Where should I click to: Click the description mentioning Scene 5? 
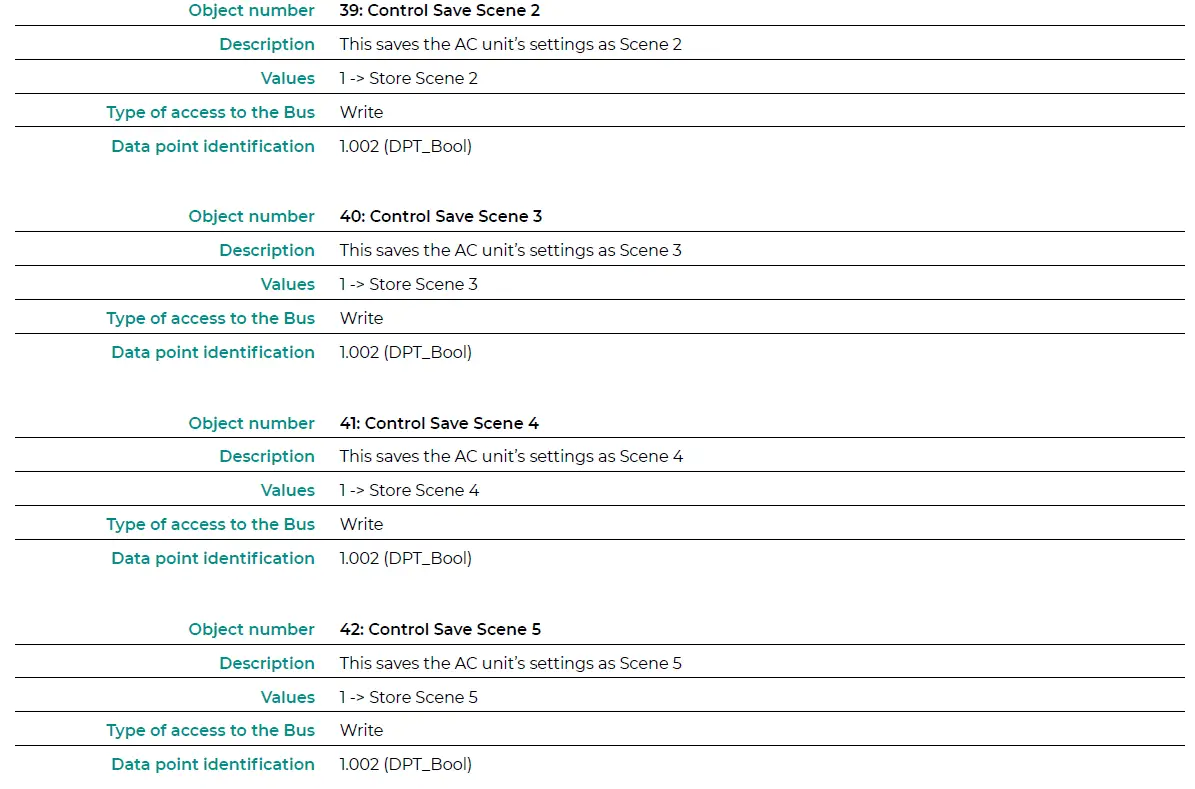[x=511, y=663]
